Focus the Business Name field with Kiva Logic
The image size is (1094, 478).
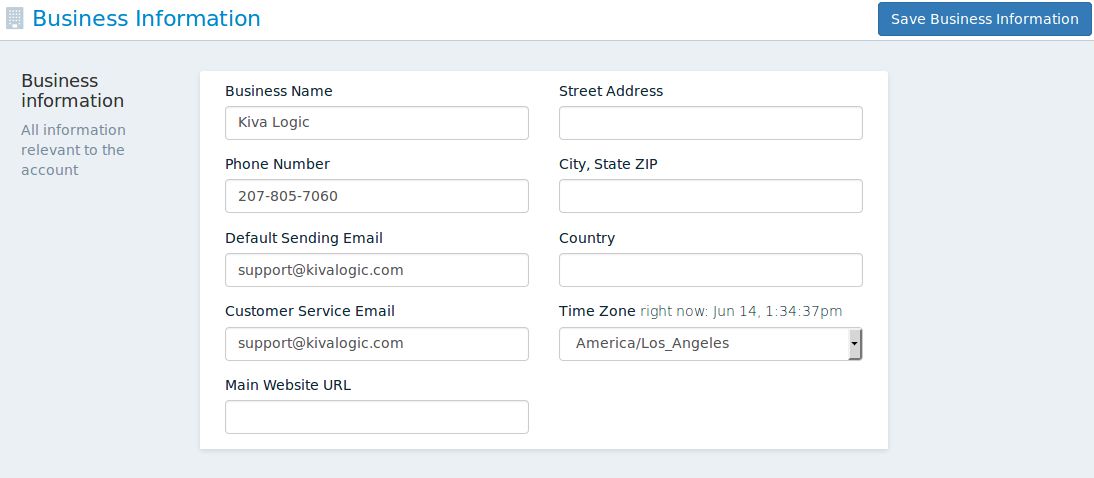(x=377, y=123)
